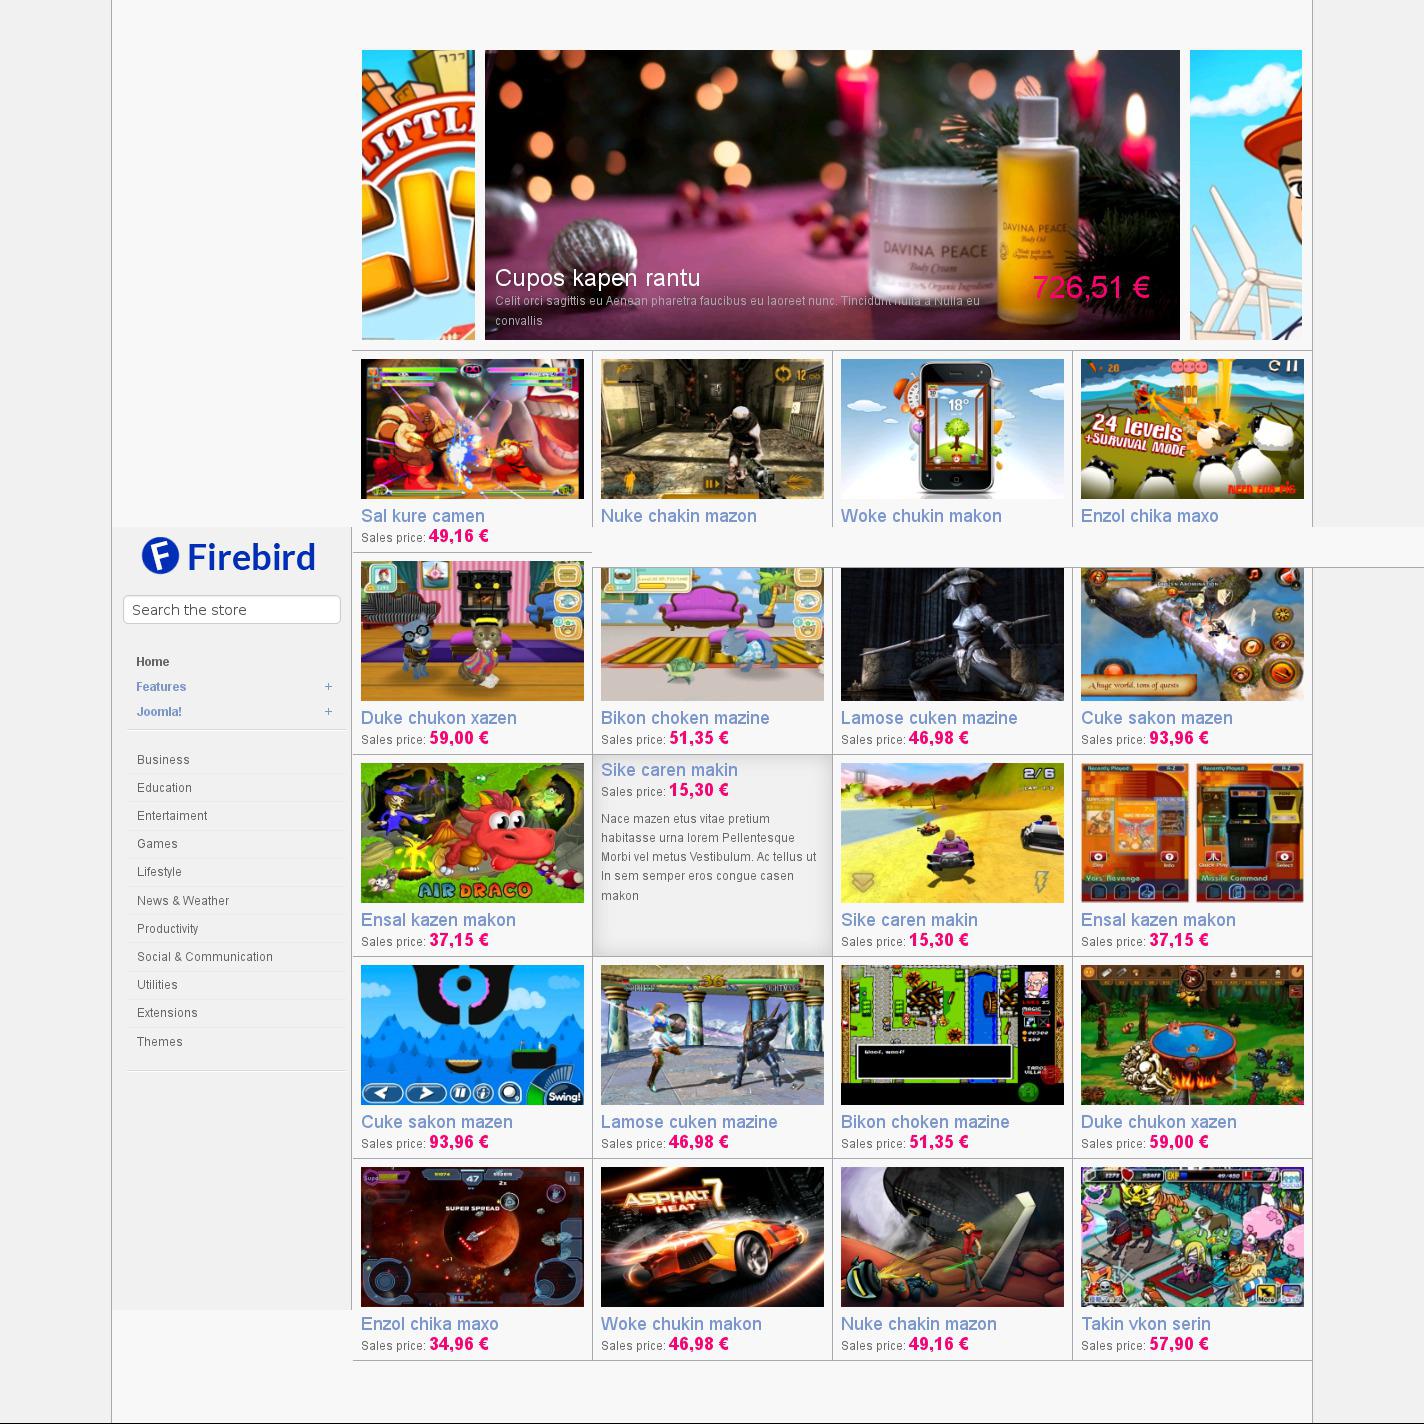Open the Swing! game thumbnail
Viewport: 1424px width, 1424px height.
tap(472, 1035)
